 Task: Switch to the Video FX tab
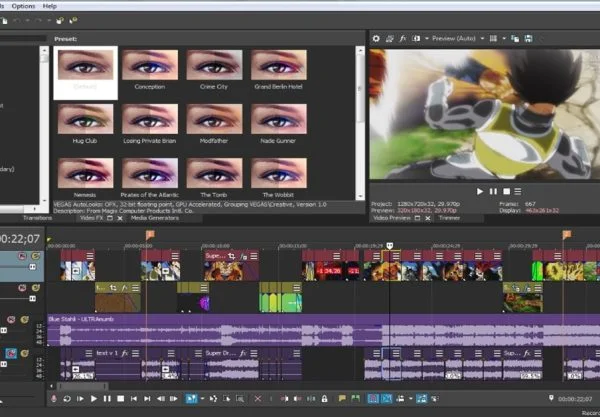92,218
